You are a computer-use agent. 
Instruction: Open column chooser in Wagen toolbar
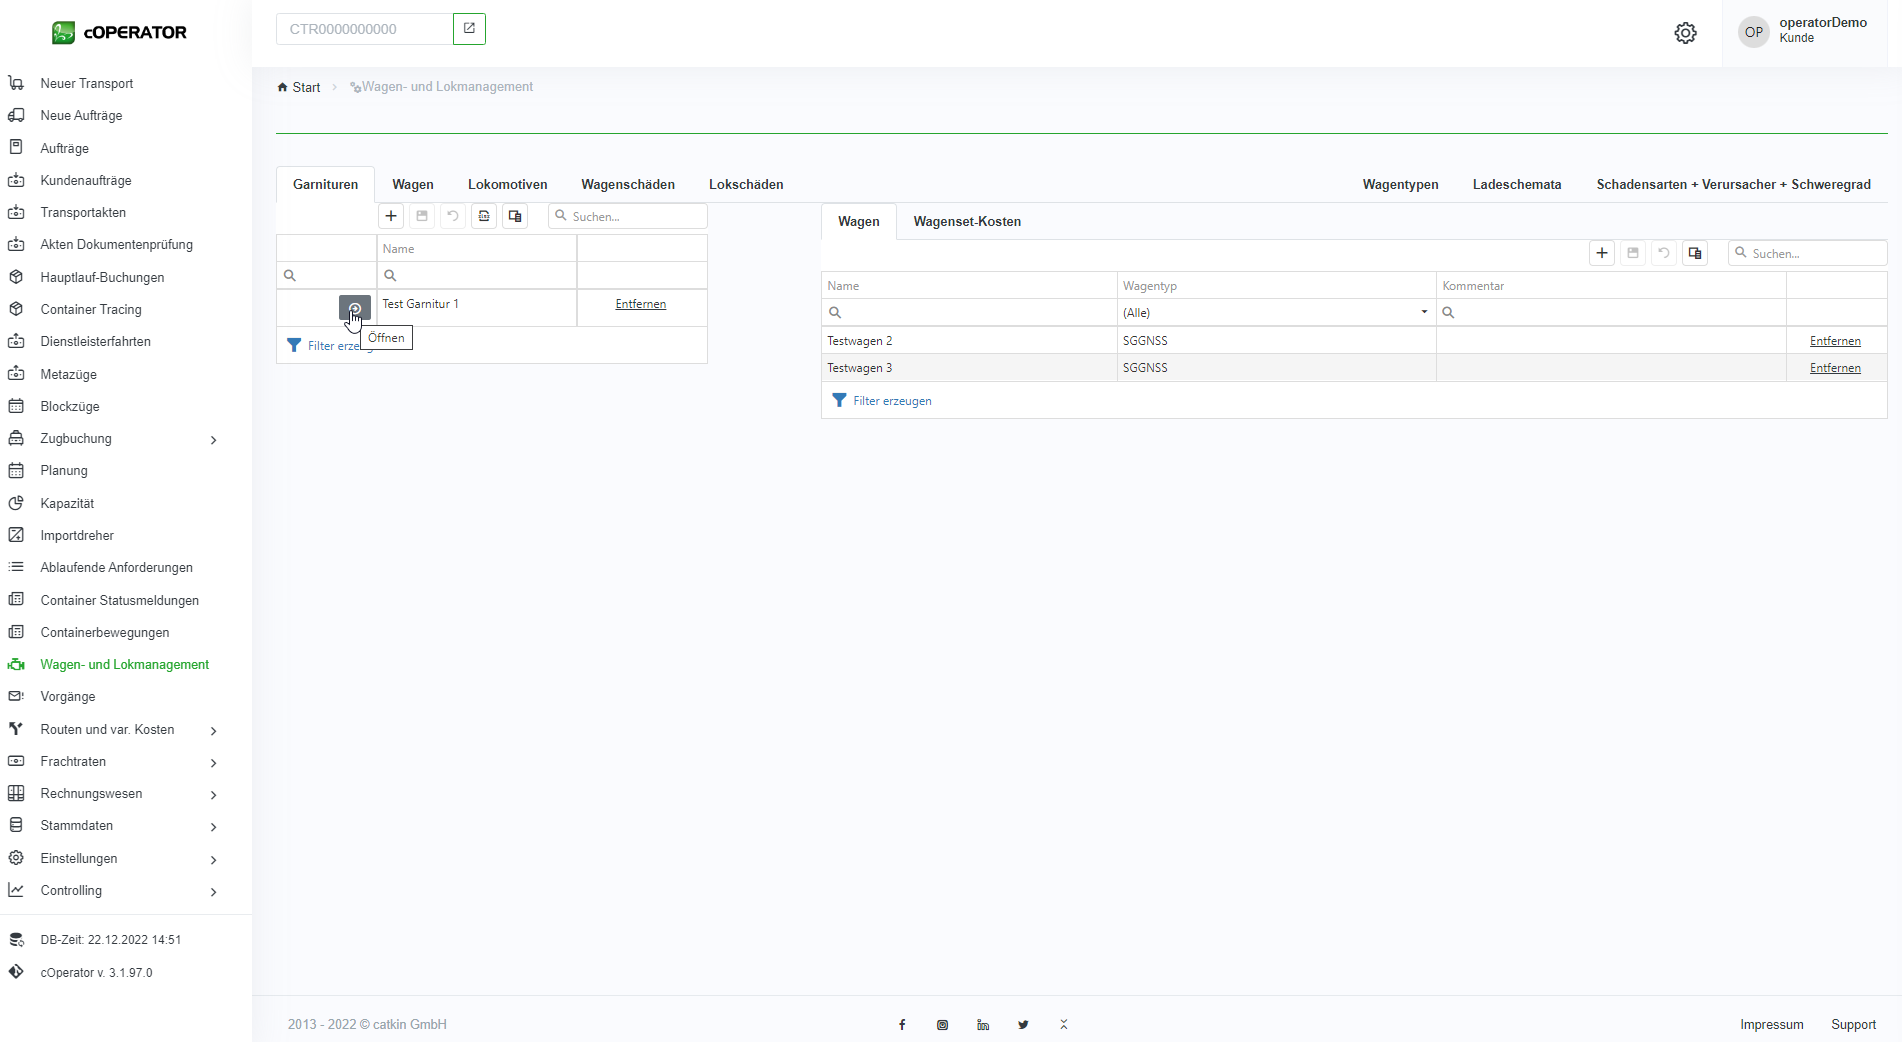tap(1695, 253)
